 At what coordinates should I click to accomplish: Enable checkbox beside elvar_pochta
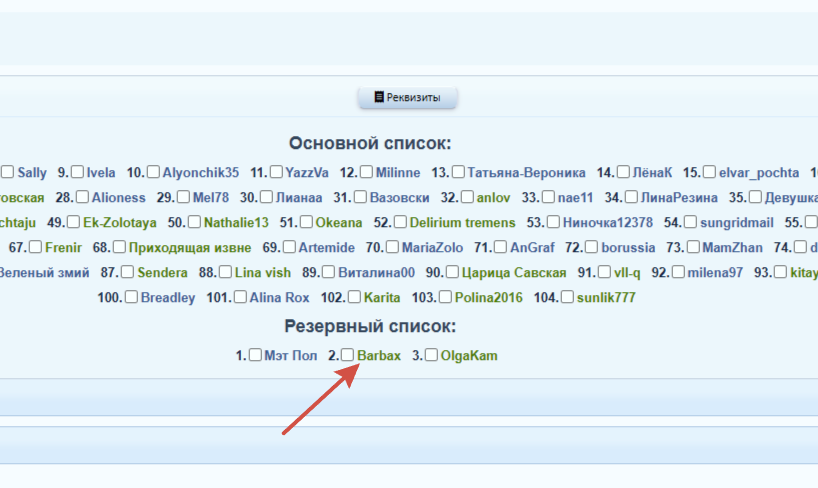click(709, 172)
